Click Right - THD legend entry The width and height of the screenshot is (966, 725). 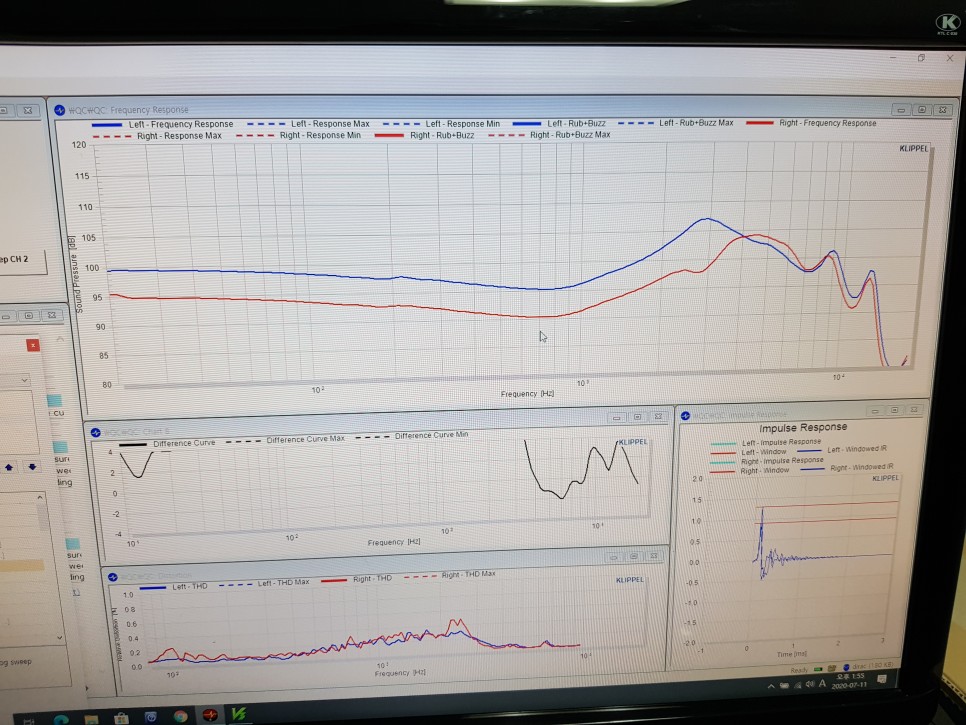coord(357,579)
